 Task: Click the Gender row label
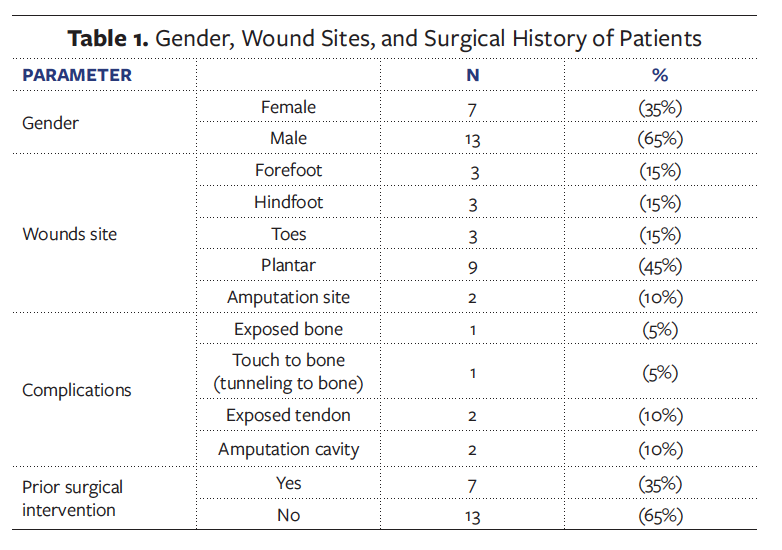tap(50, 123)
